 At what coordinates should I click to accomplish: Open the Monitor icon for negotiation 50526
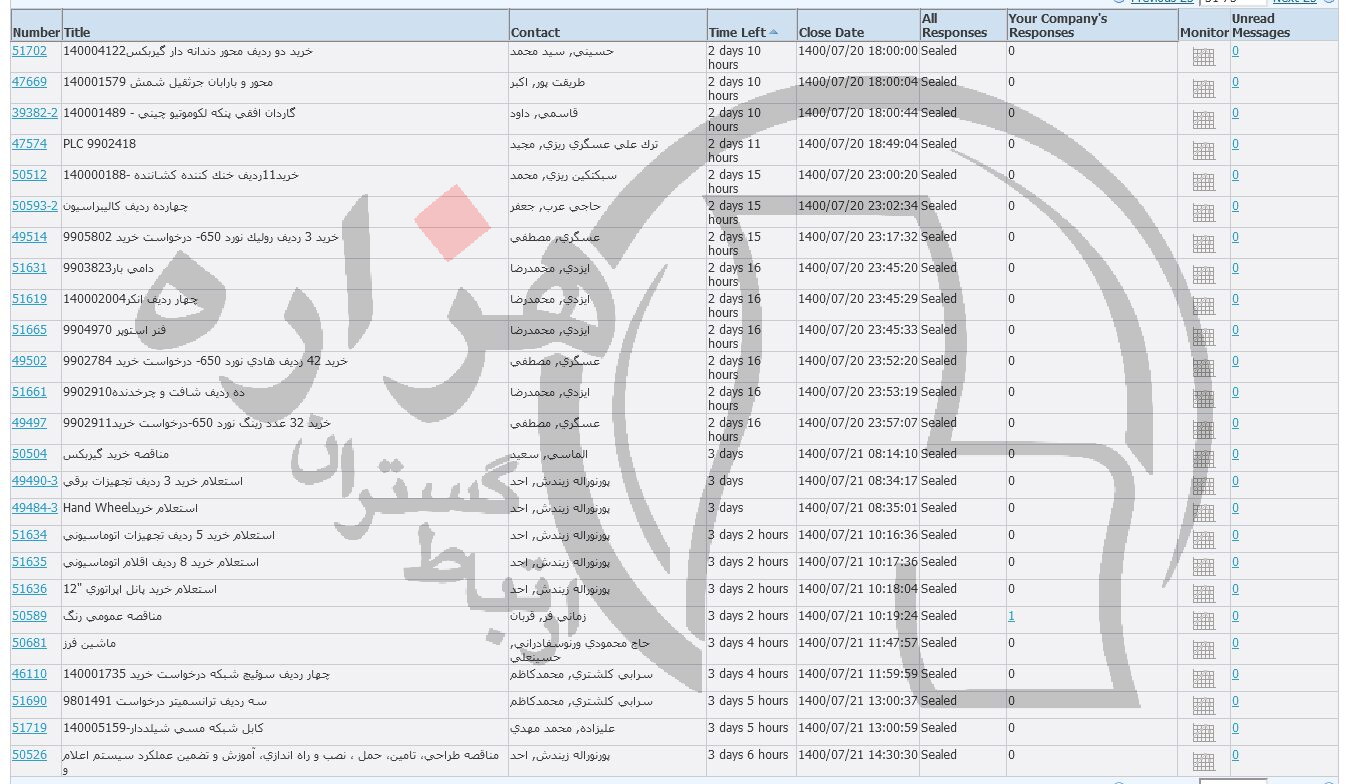click(1204, 760)
